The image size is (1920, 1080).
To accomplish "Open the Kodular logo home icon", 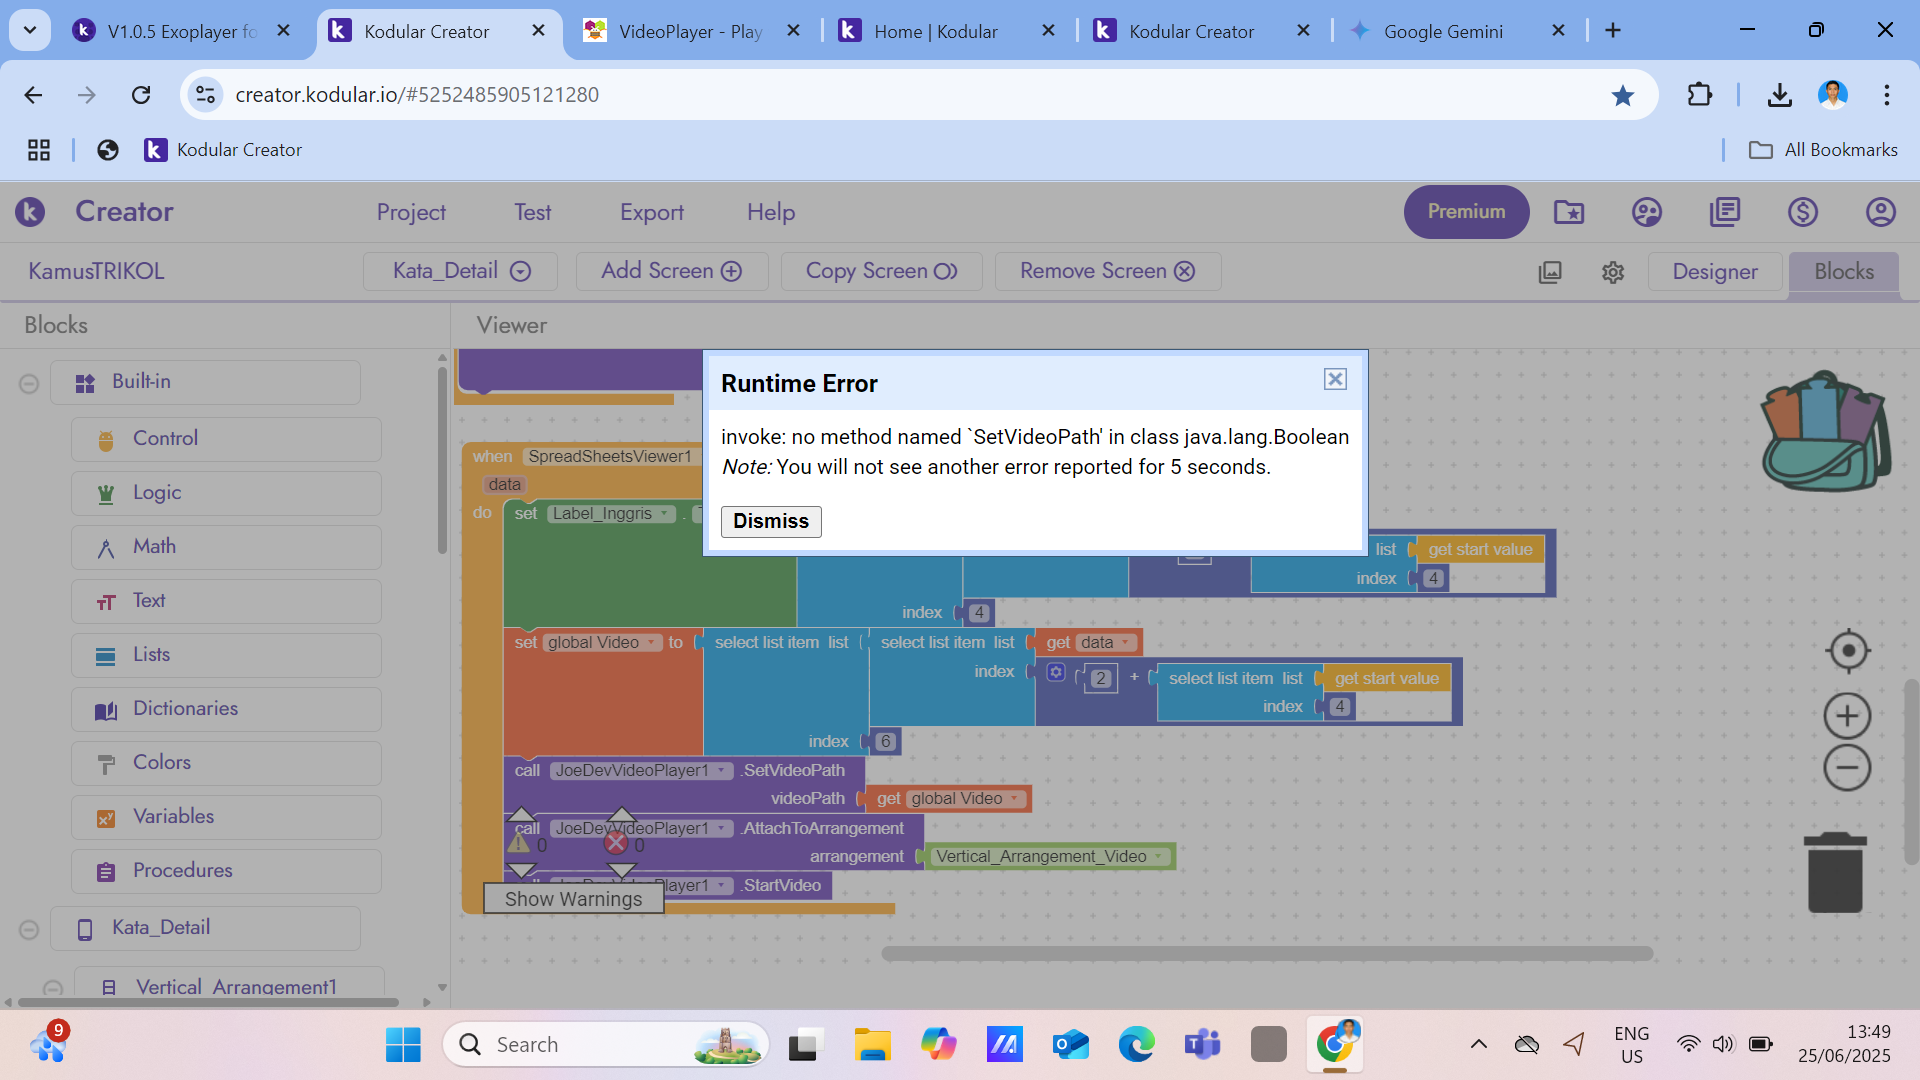I will point(30,212).
